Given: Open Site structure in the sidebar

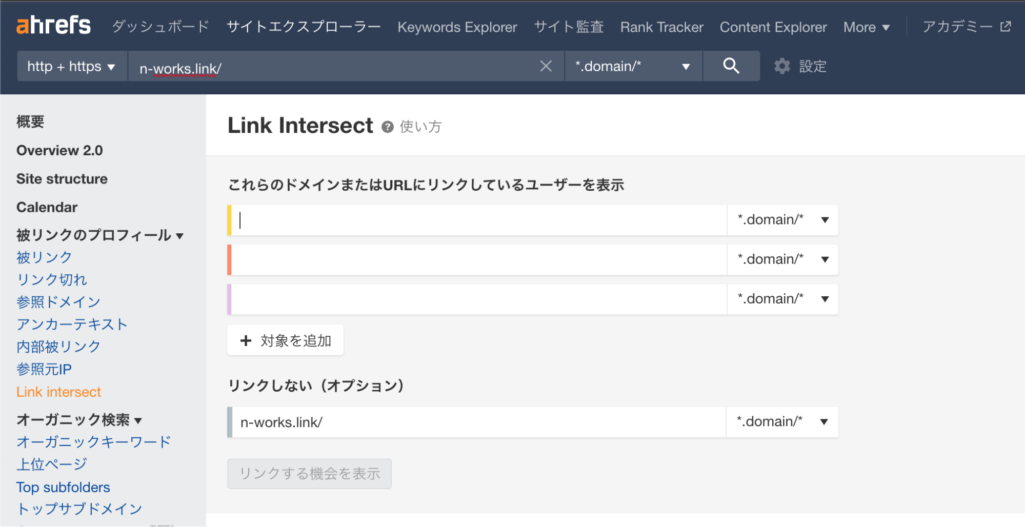Looking at the screenshot, I should (62, 178).
